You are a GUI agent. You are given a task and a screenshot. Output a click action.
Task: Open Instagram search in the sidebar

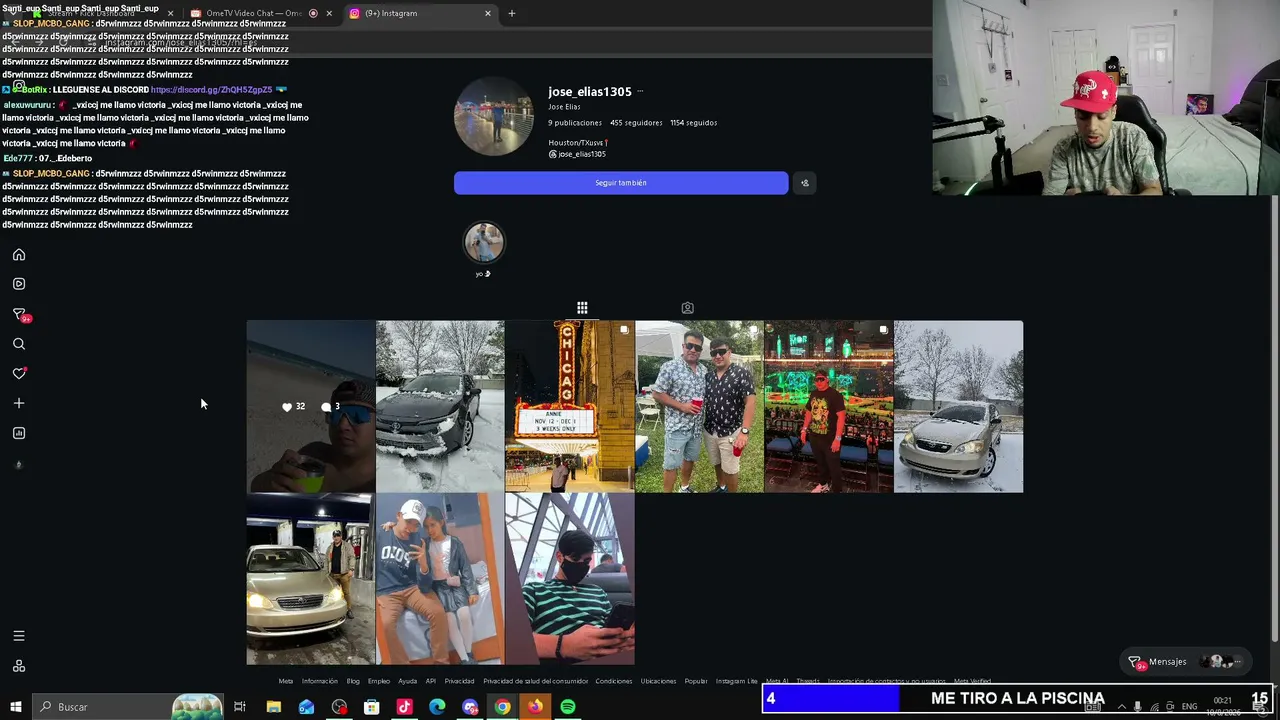[x=19, y=344]
